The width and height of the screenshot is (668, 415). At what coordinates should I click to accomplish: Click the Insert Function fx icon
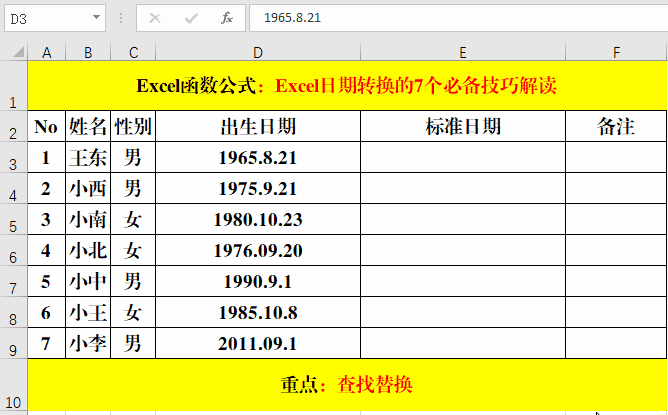(x=227, y=18)
